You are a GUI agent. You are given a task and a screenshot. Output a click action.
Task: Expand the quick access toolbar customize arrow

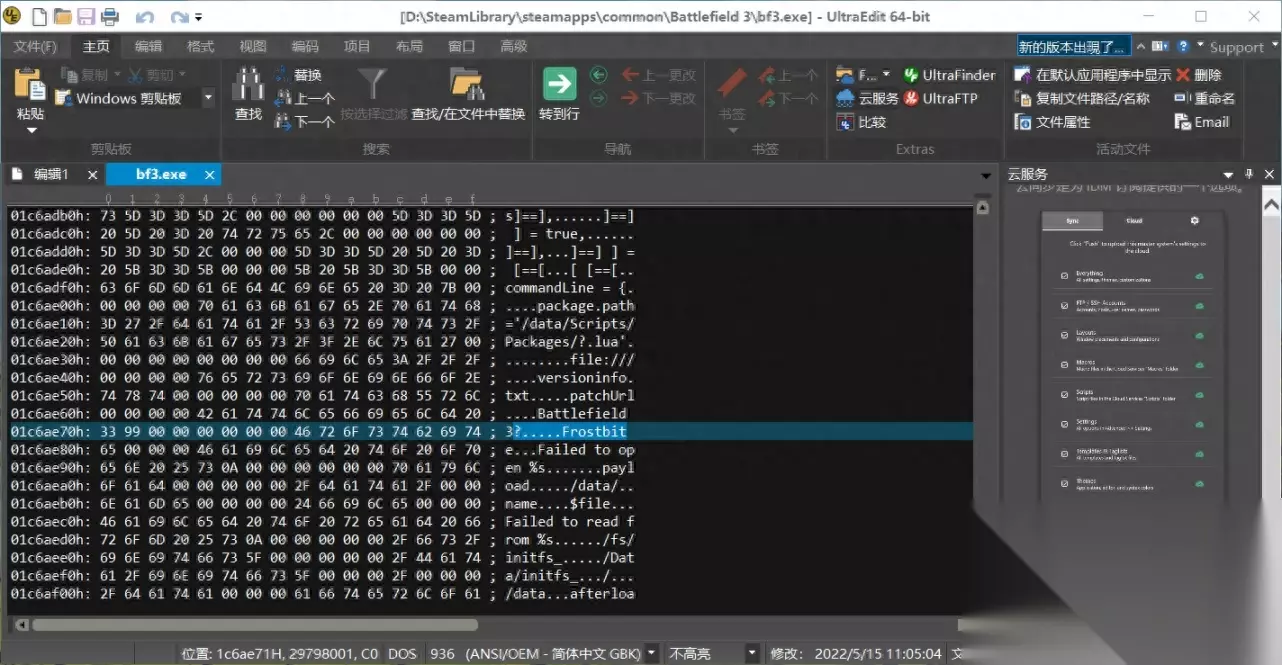tap(199, 17)
